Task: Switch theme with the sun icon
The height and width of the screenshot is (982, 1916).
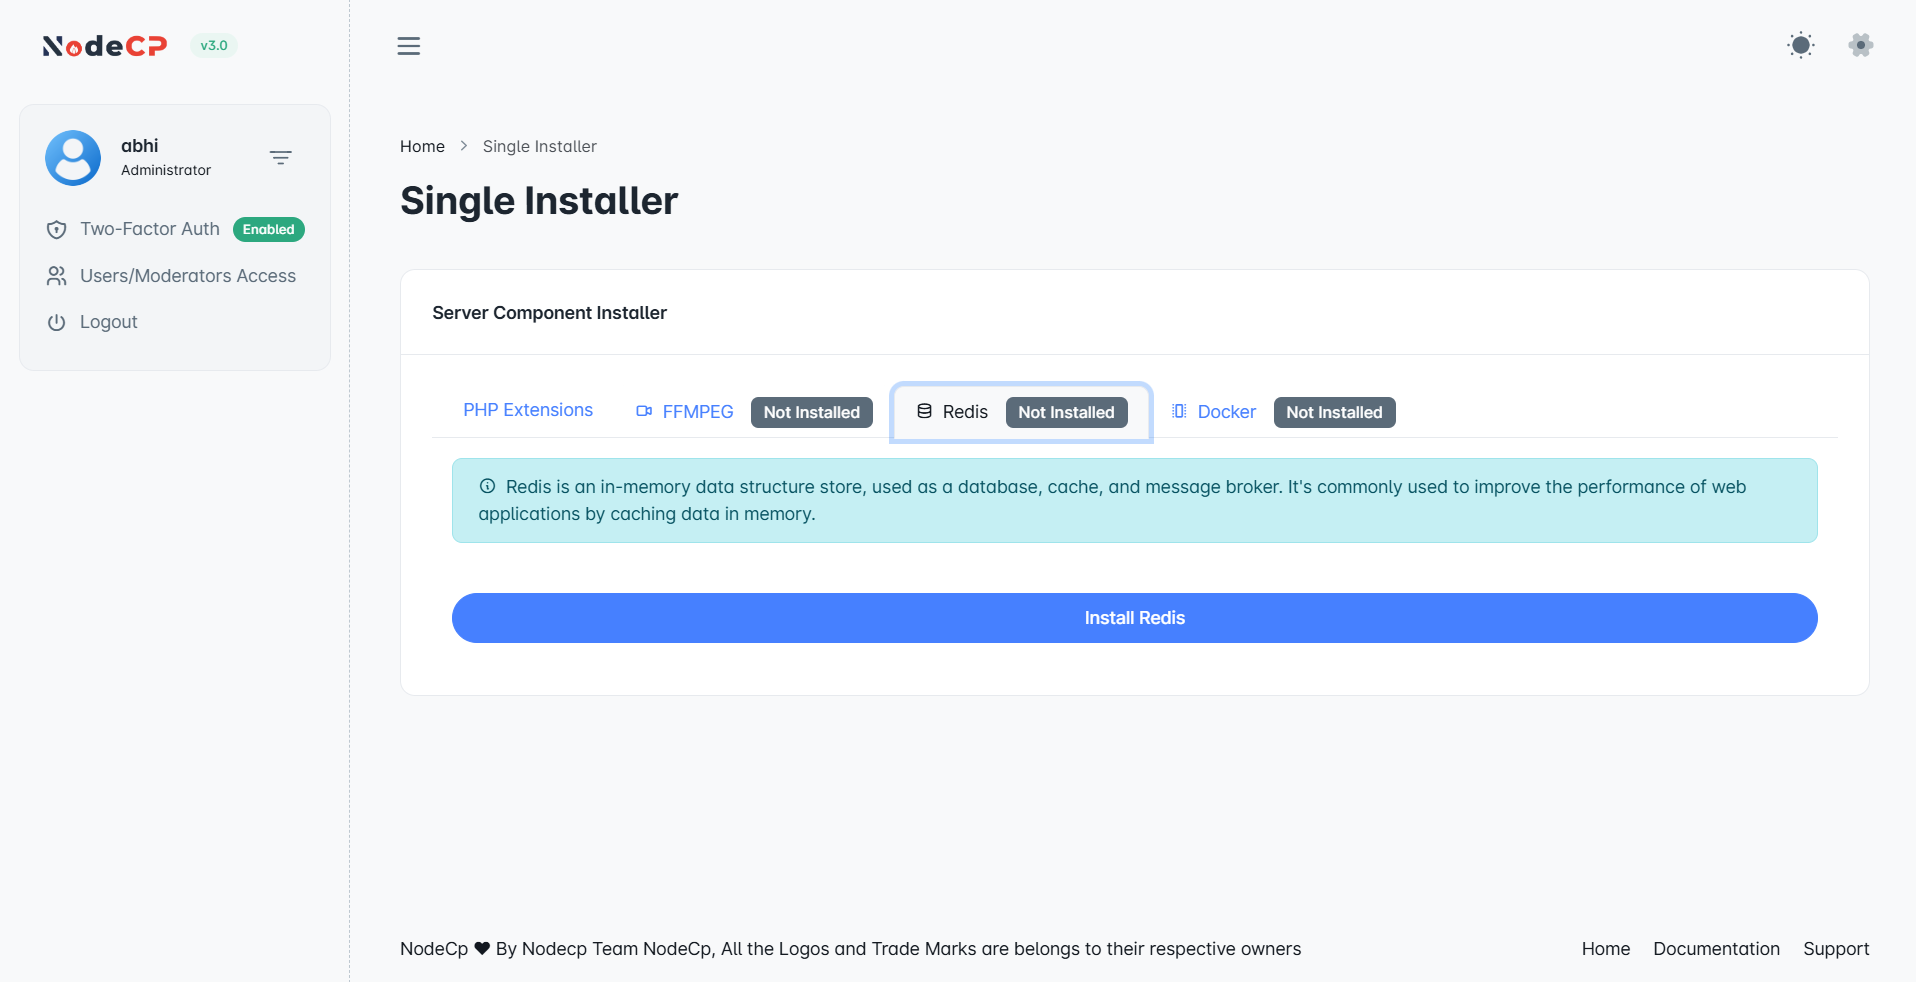Action: pos(1800,45)
